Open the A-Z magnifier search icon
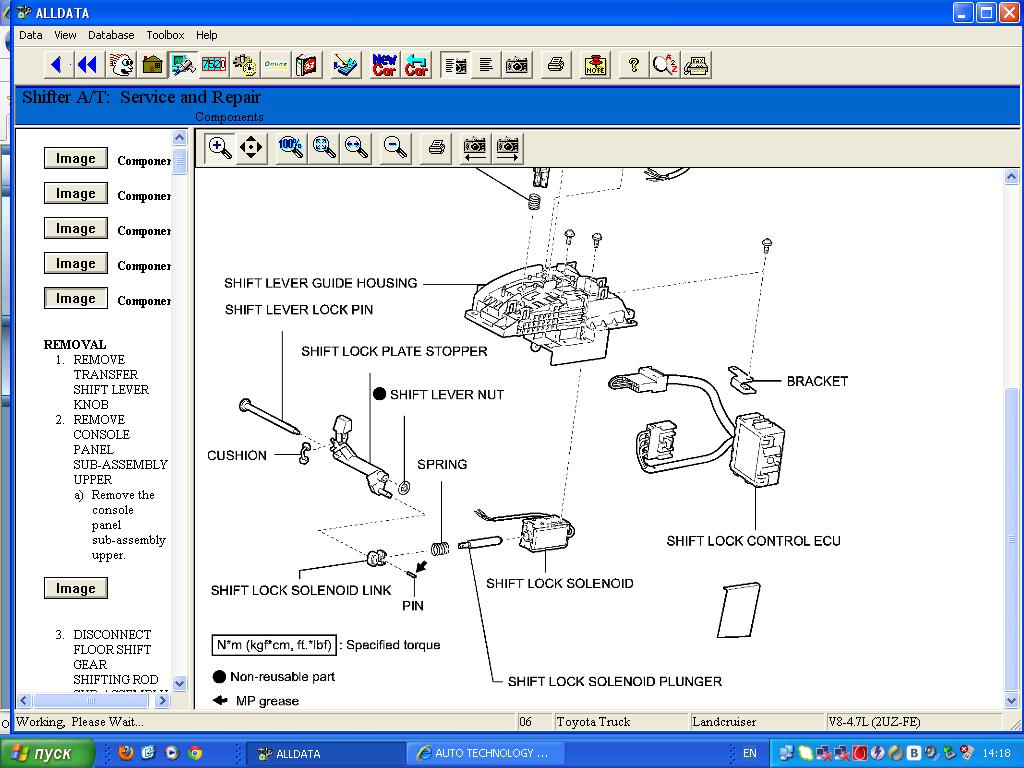 665,65
